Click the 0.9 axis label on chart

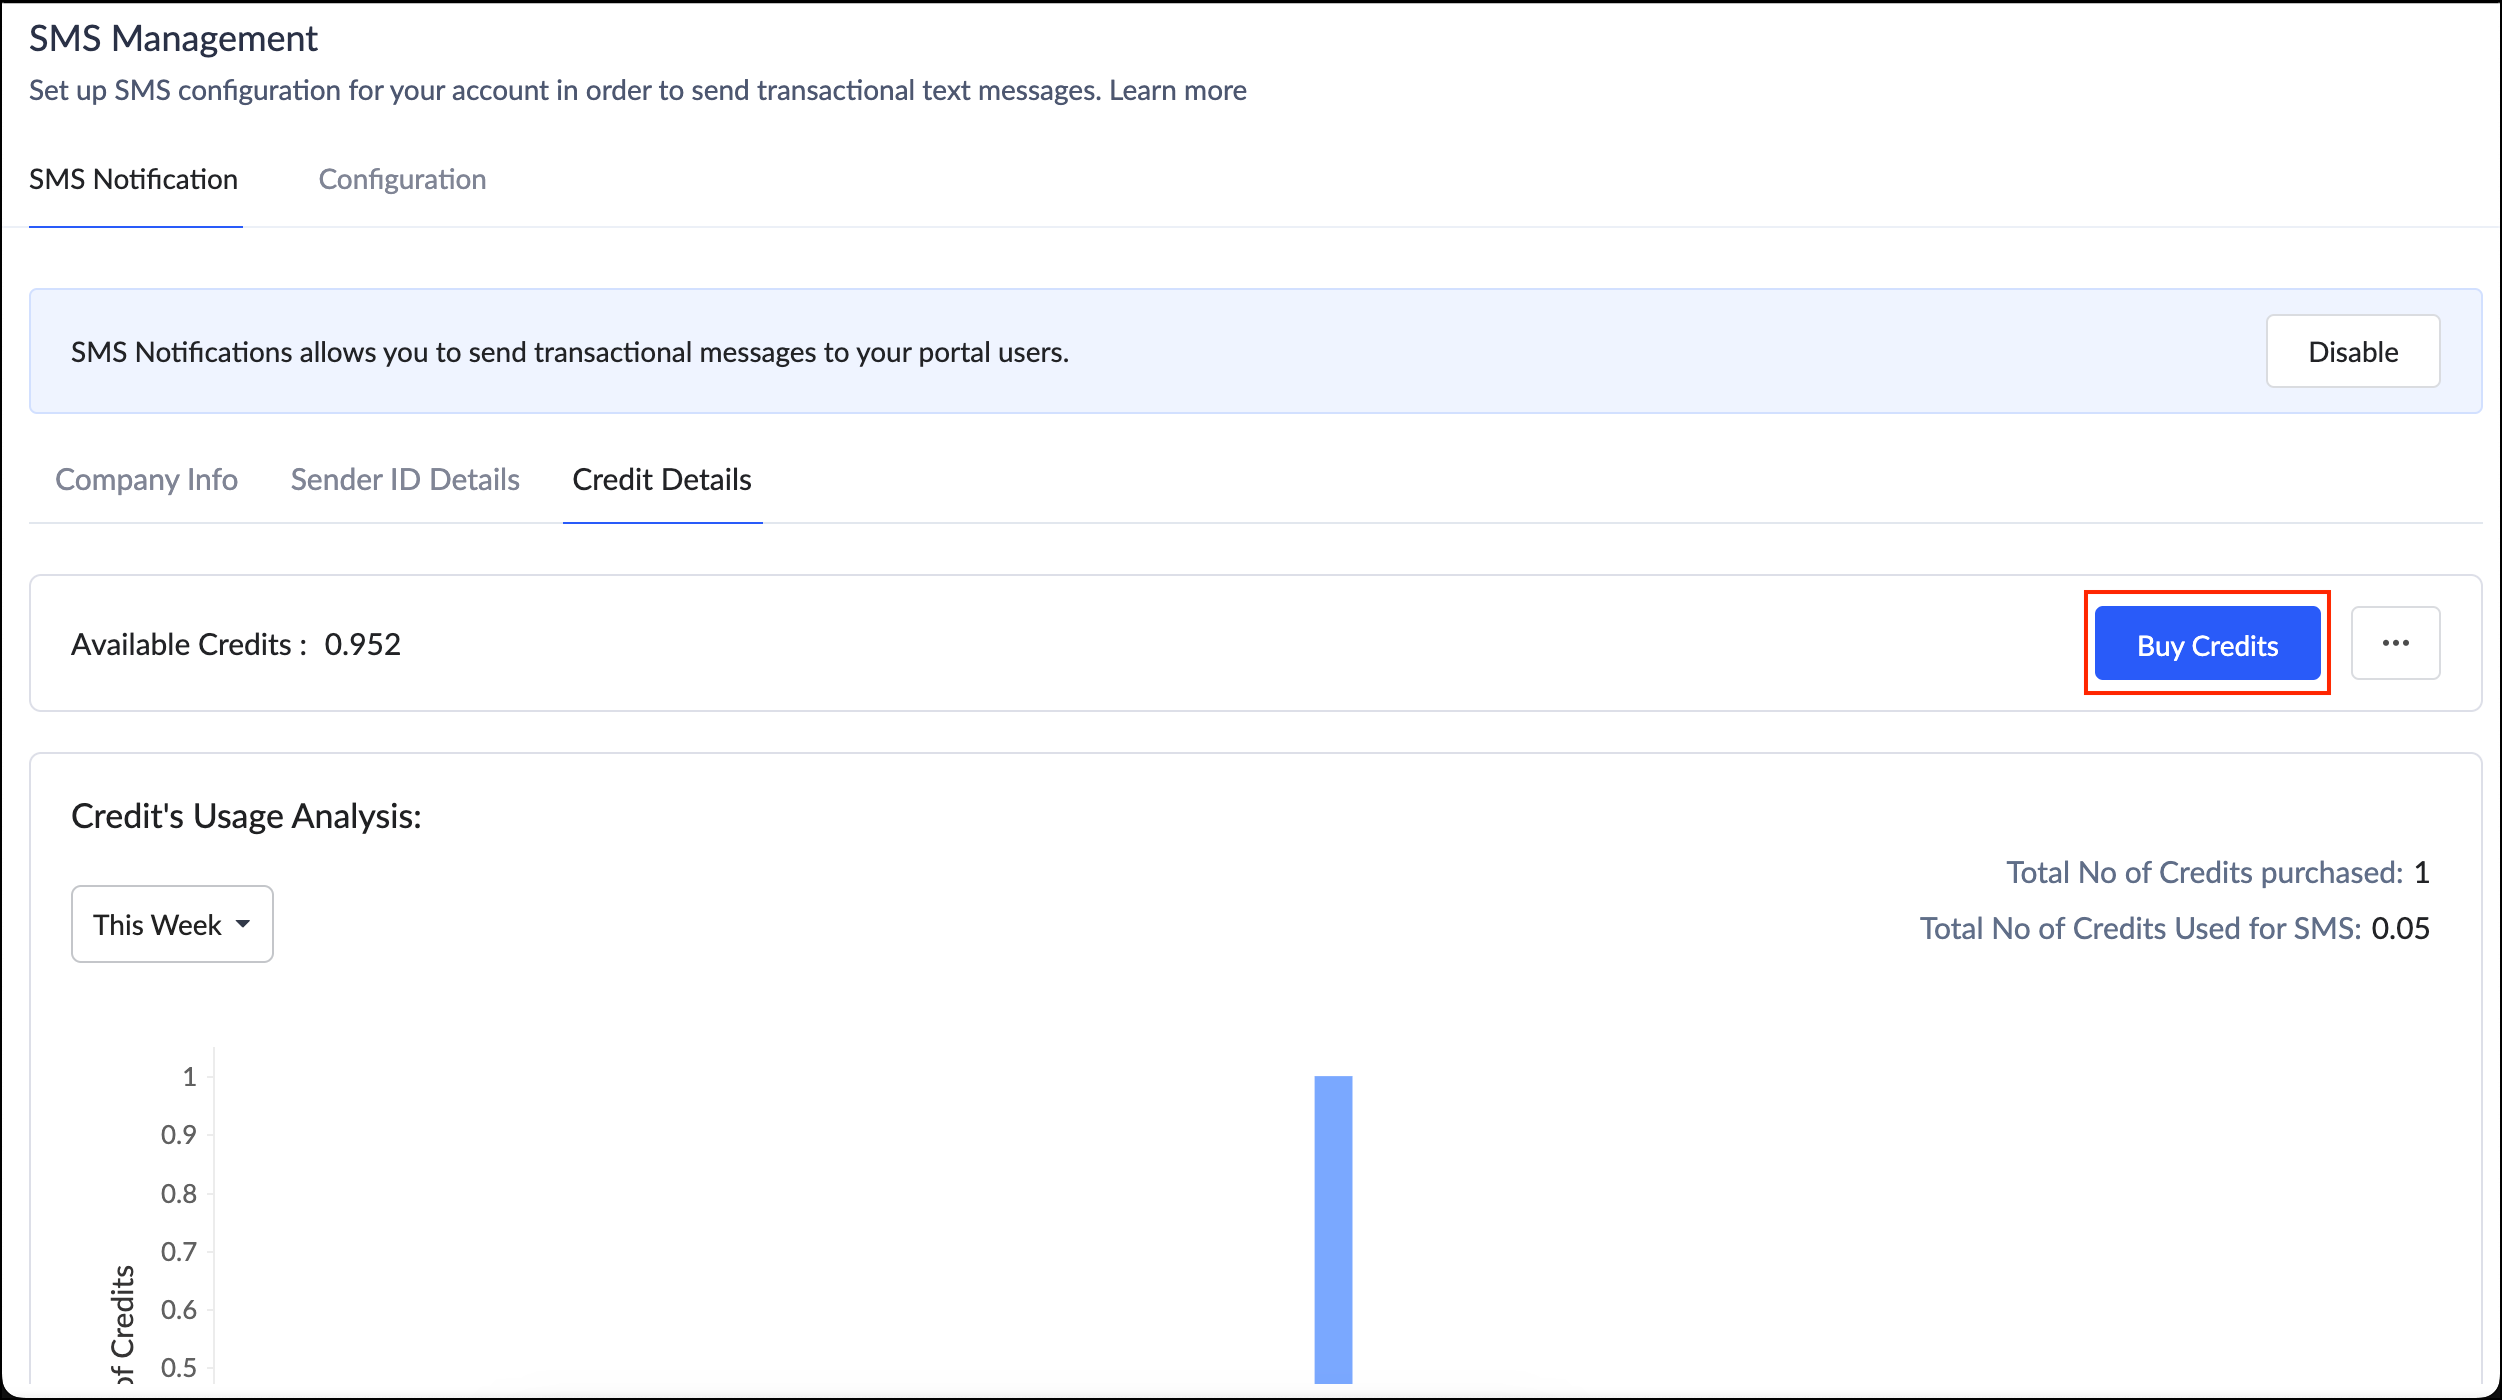point(178,1135)
